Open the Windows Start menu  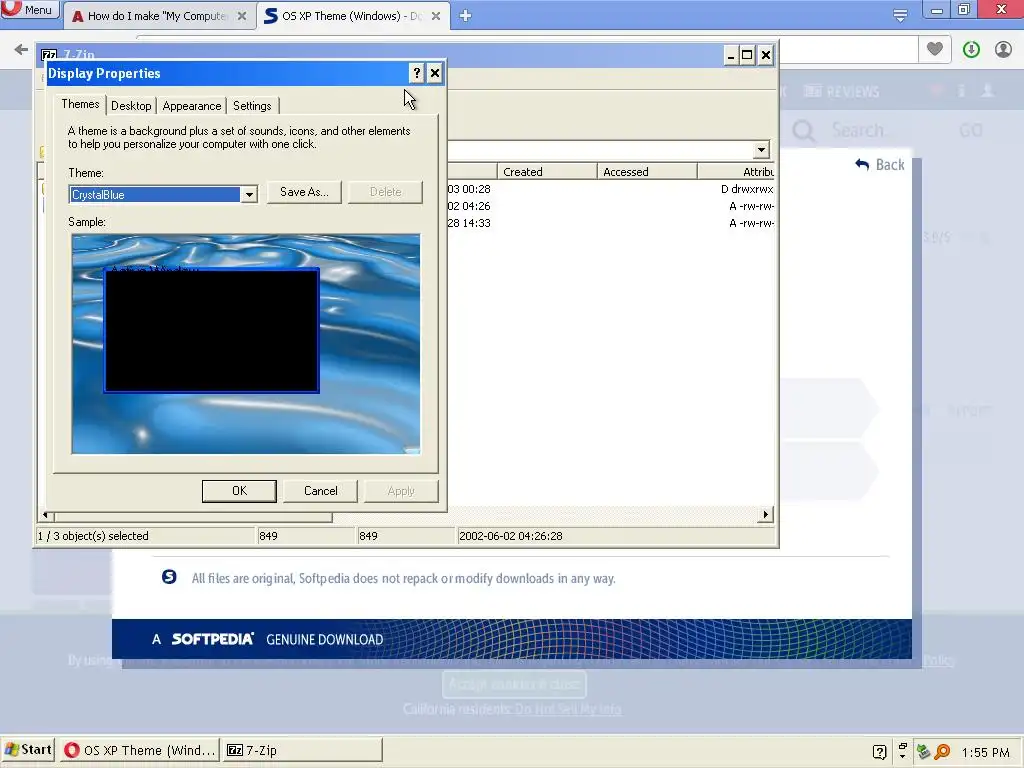tap(27, 750)
